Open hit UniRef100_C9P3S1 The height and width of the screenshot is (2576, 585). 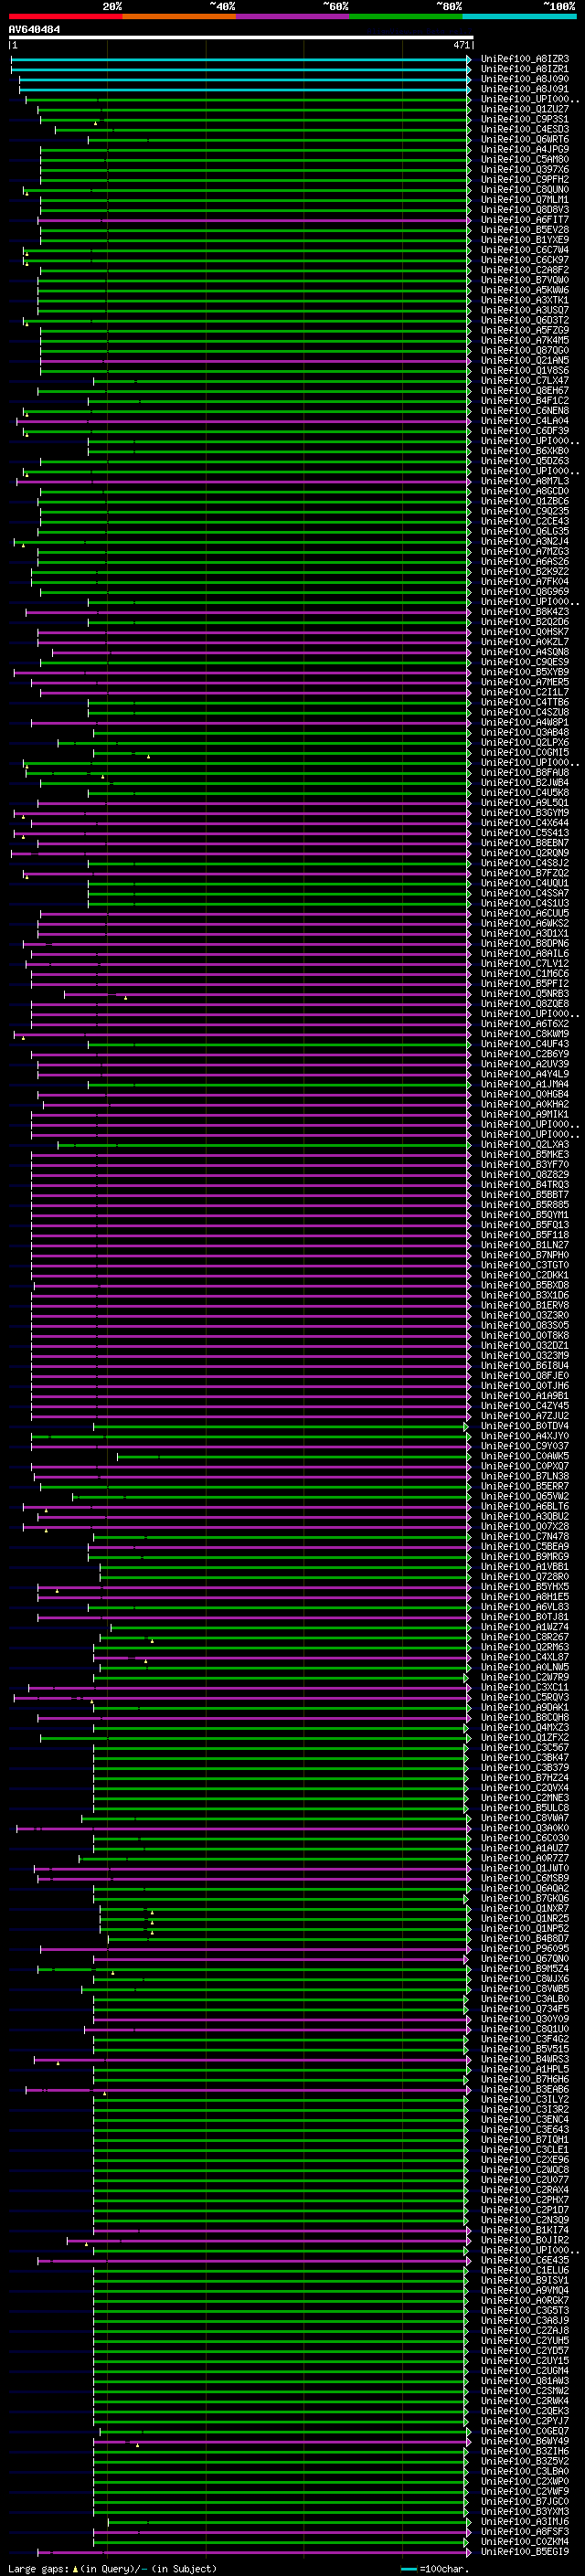tap(525, 119)
